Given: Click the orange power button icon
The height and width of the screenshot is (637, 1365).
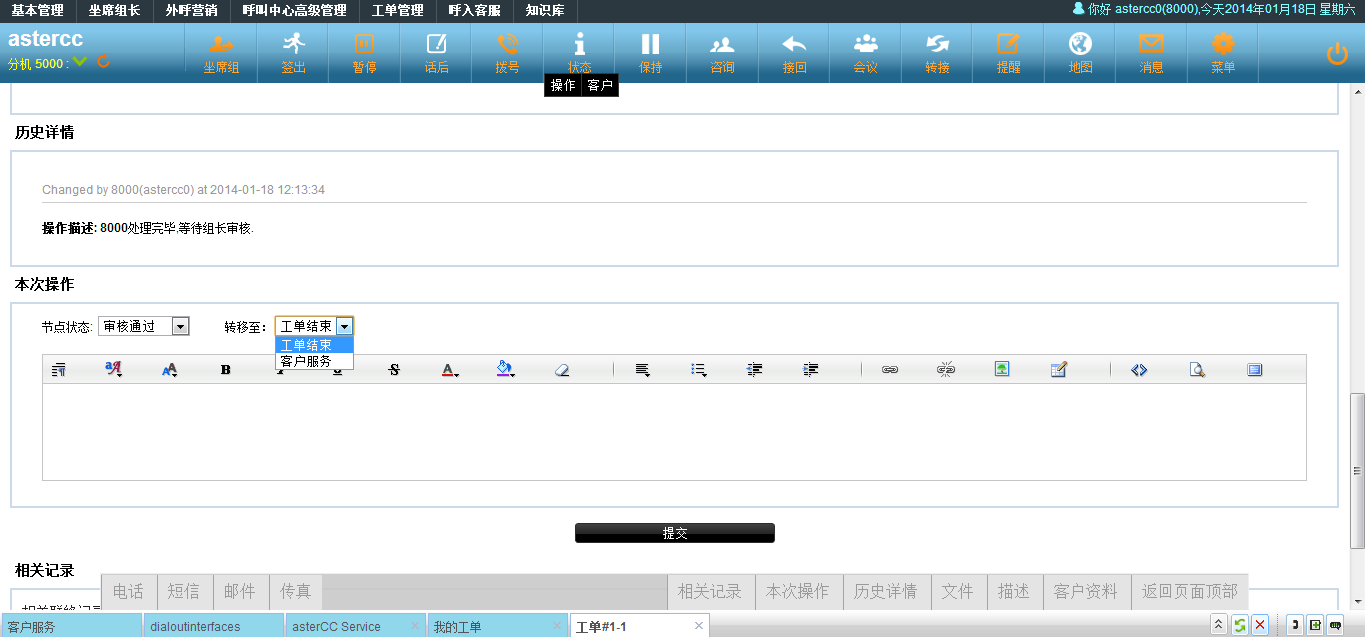Looking at the screenshot, I should coord(1337,54).
